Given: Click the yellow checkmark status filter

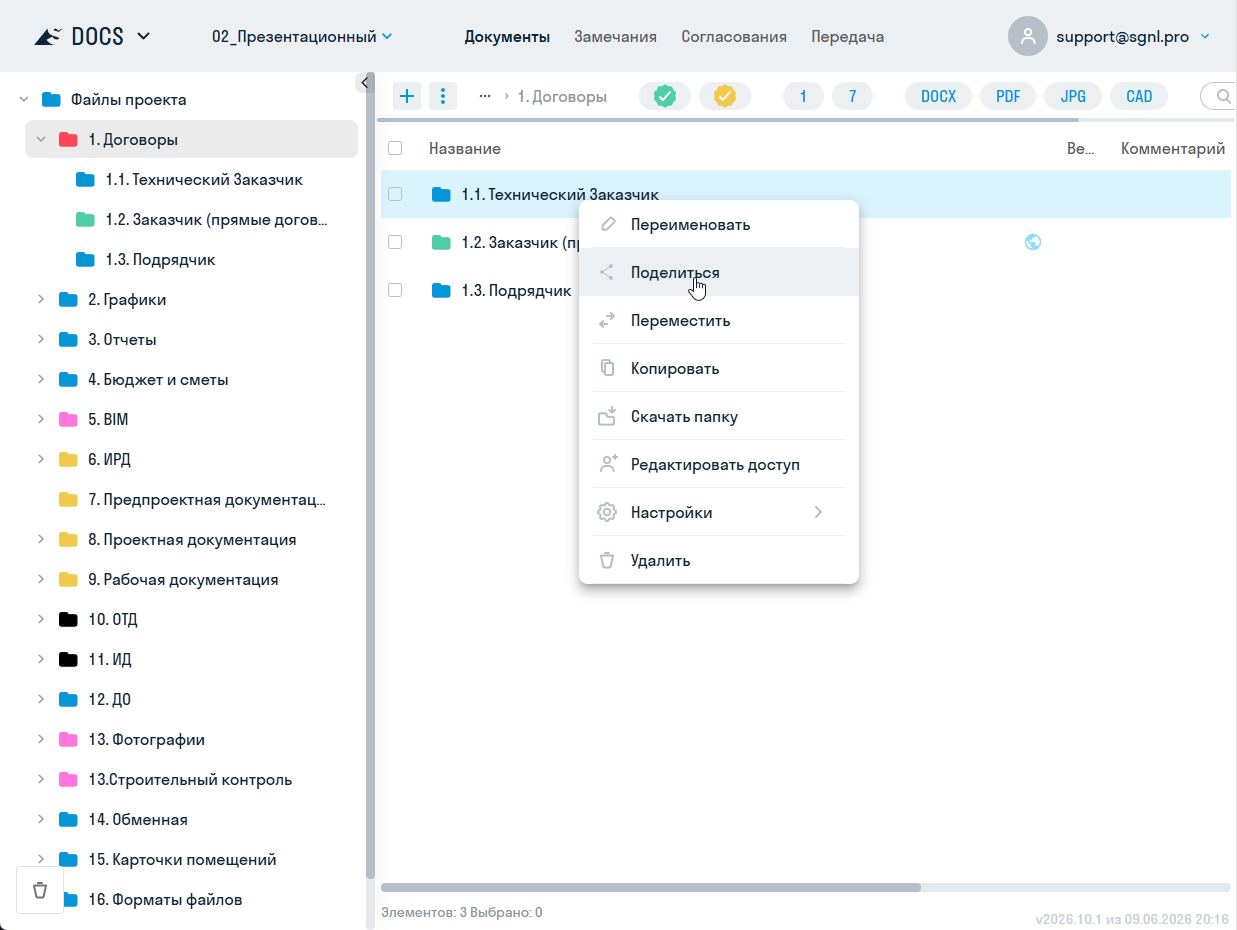Looking at the screenshot, I should pyautogui.click(x=725, y=96).
